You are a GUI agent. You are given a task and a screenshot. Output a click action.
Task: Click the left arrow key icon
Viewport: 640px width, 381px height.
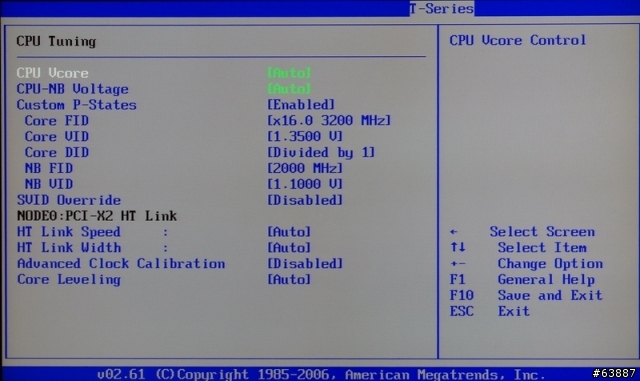453,232
